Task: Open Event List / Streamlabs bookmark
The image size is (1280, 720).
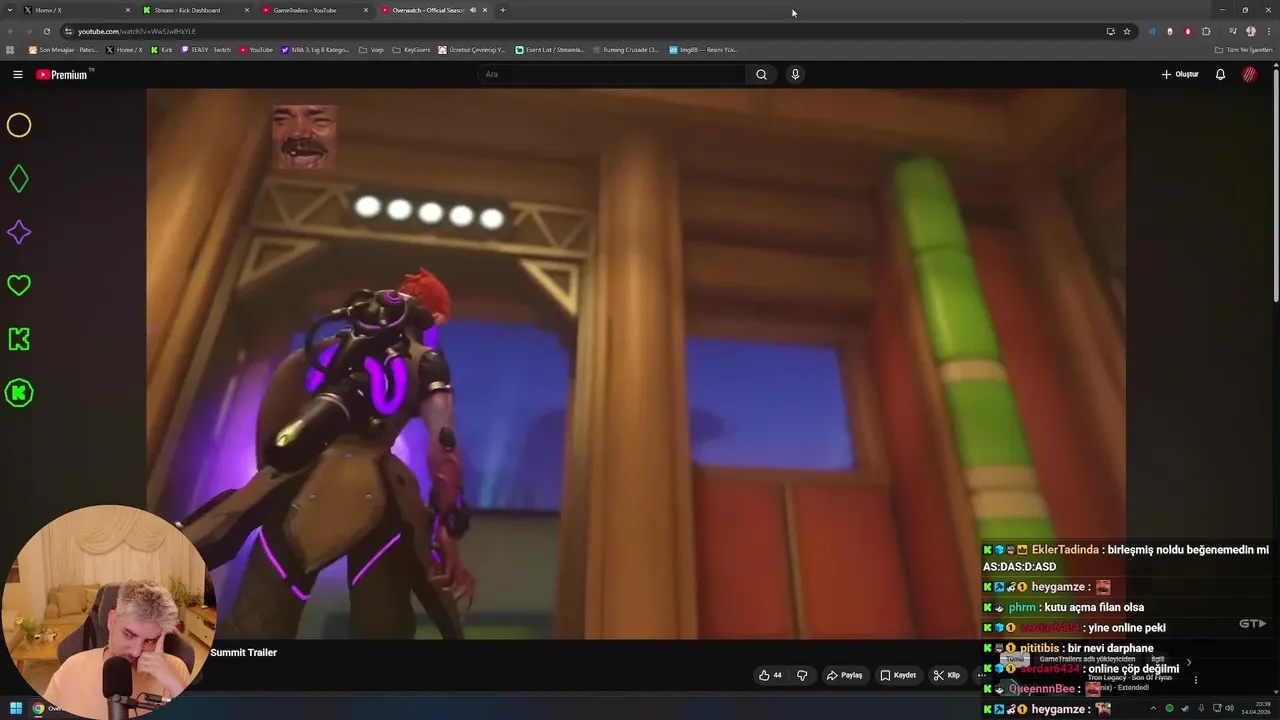Action: tap(549, 49)
